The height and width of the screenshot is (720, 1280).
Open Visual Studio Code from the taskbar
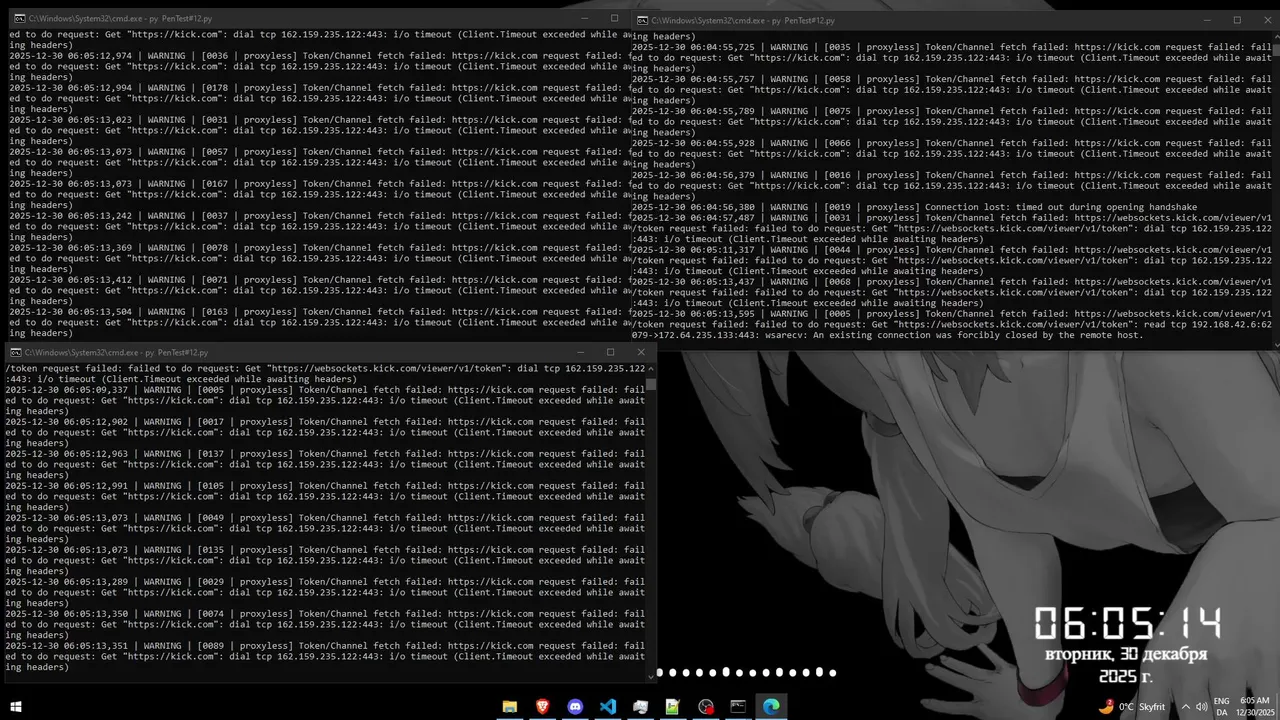608,707
